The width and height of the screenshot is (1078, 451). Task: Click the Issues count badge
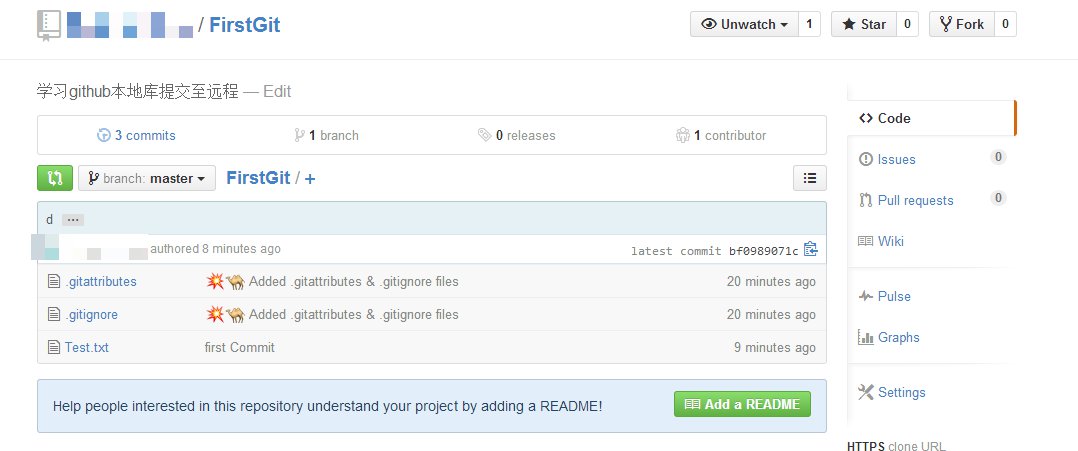pyautogui.click(x=998, y=157)
